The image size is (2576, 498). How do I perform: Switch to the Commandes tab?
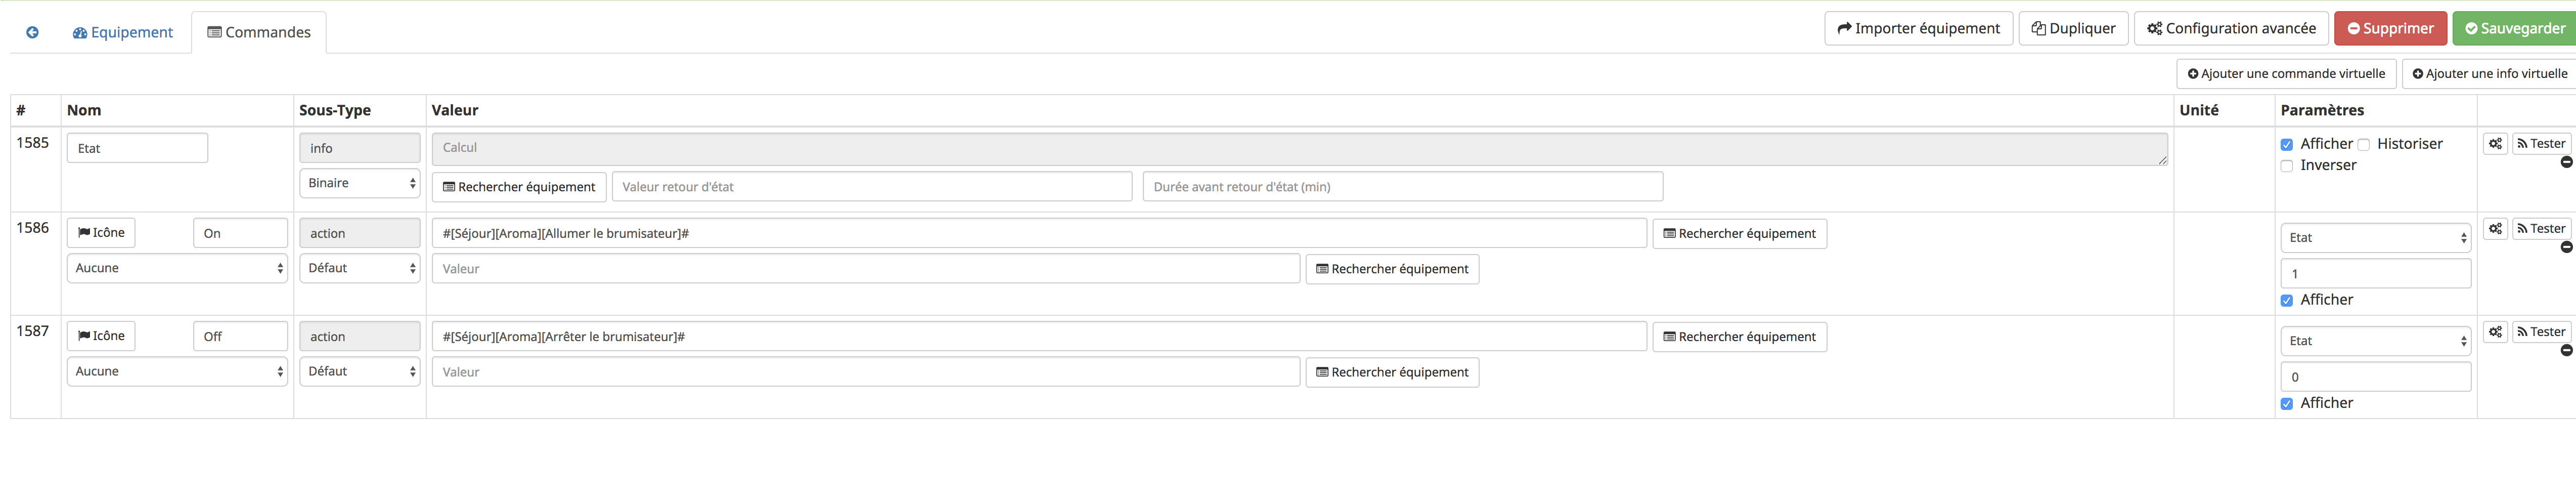point(259,32)
